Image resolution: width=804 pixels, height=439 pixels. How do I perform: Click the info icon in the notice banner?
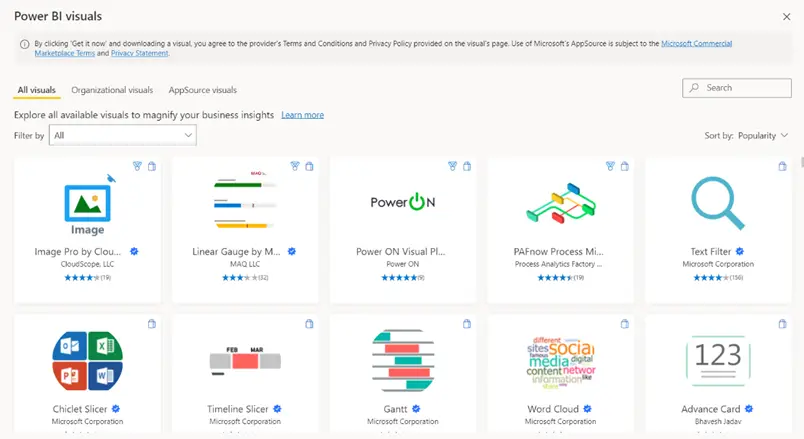(25, 44)
